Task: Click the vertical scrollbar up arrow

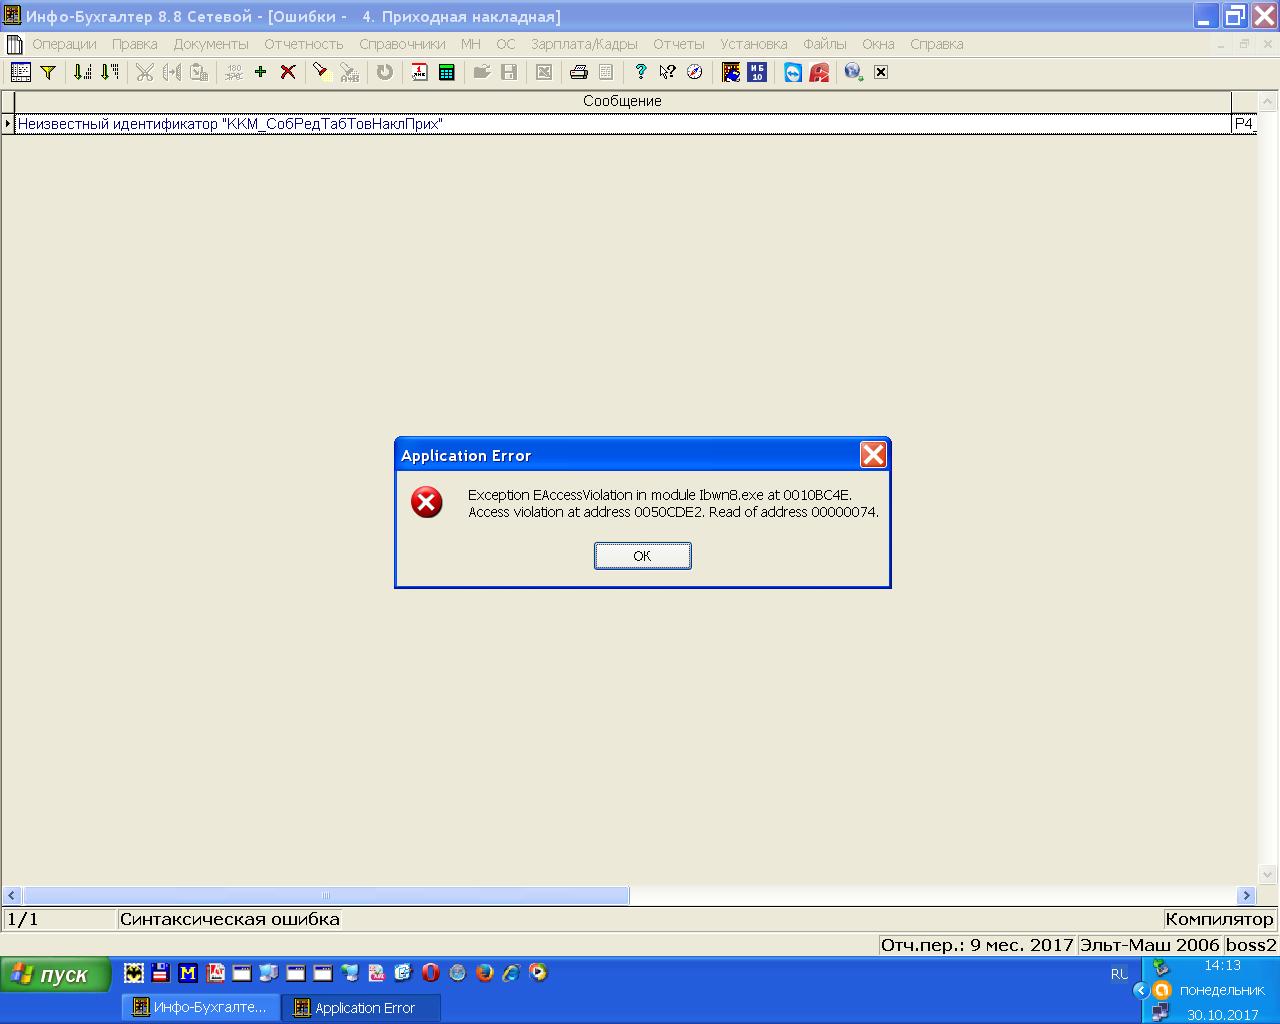Action: pos(1268,101)
